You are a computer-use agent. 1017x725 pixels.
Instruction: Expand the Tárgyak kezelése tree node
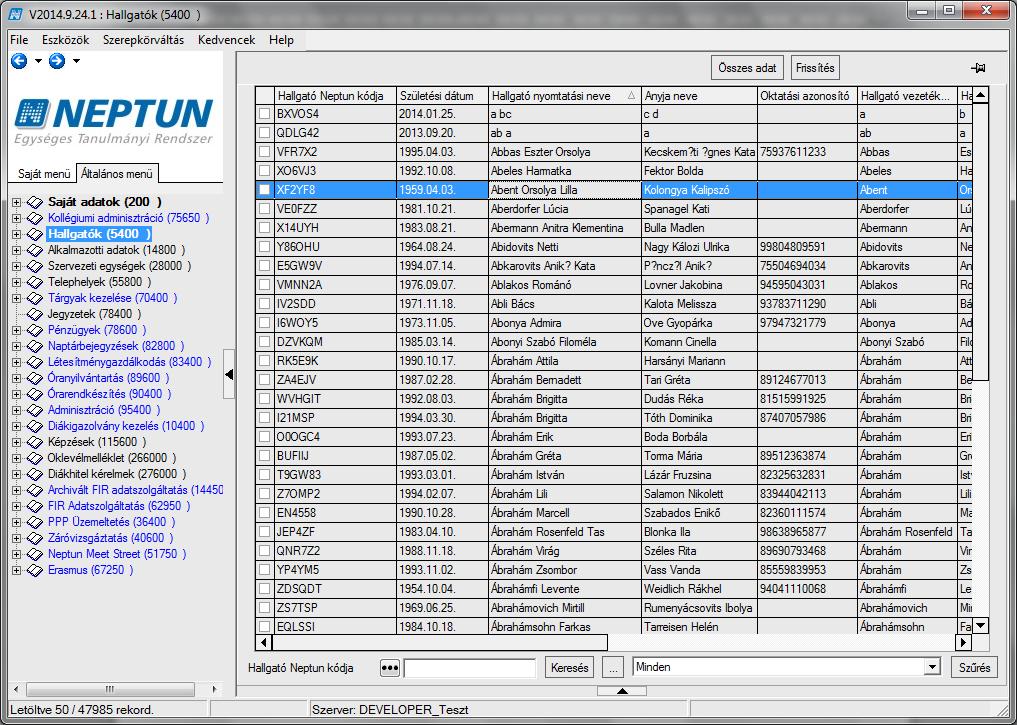point(16,298)
